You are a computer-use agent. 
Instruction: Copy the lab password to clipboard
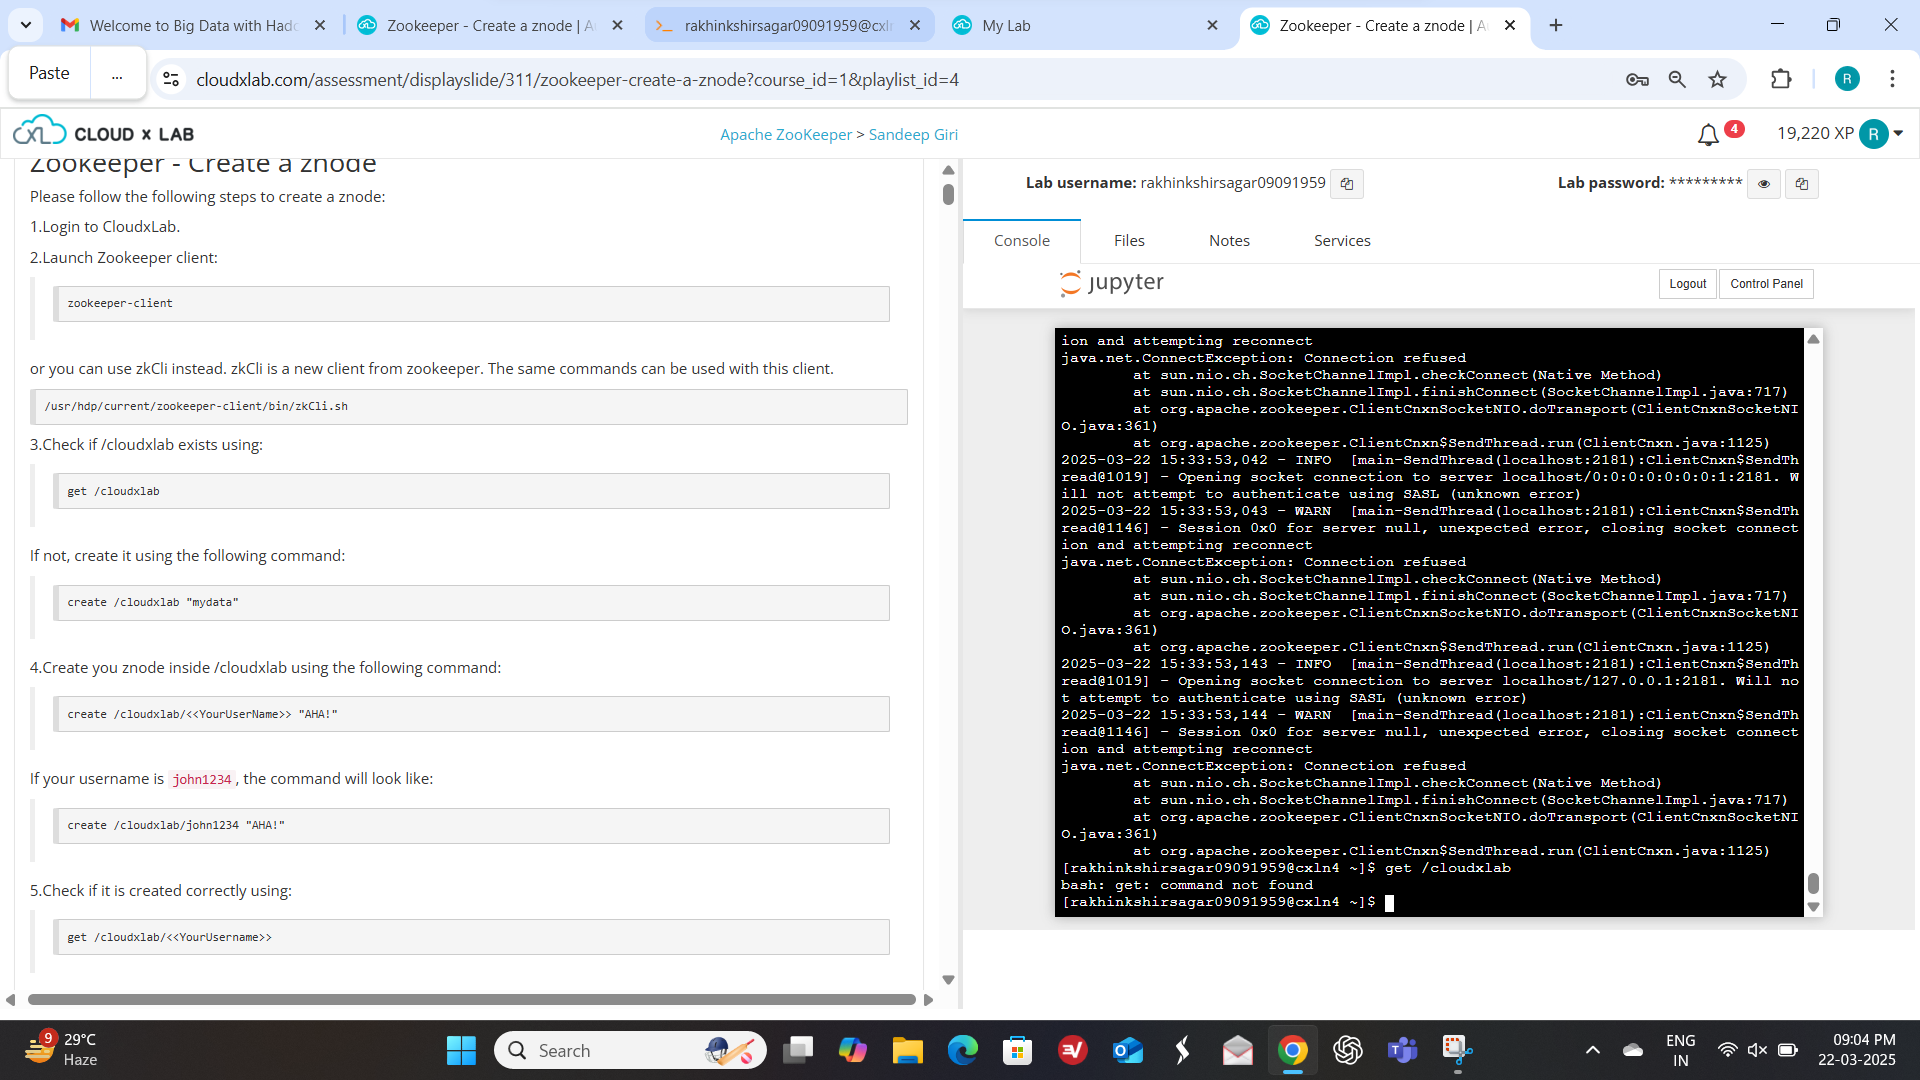point(1801,184)
